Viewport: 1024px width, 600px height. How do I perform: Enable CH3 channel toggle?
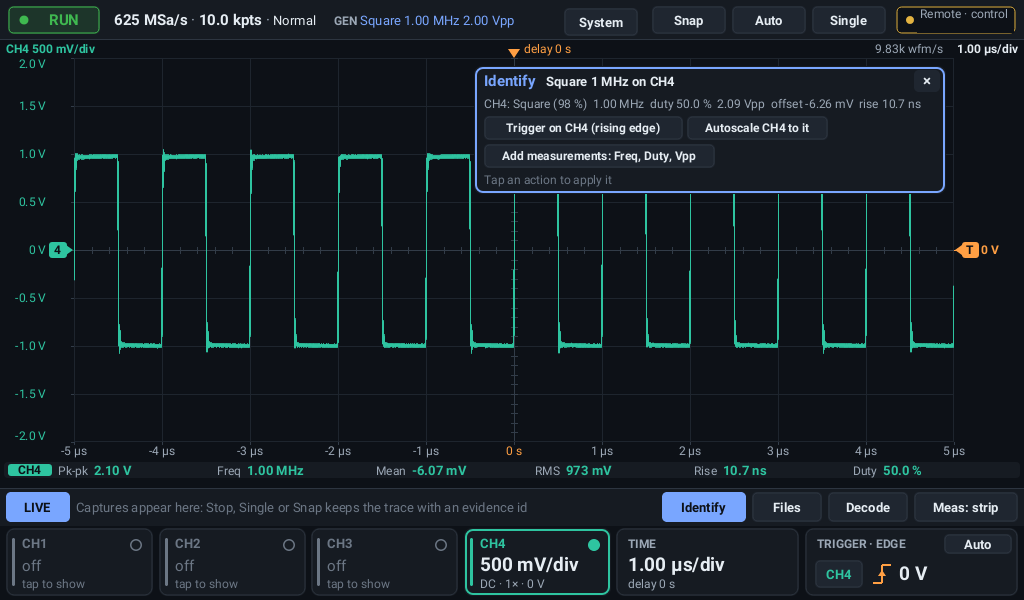pyautogui.click(x=441, y=545)
